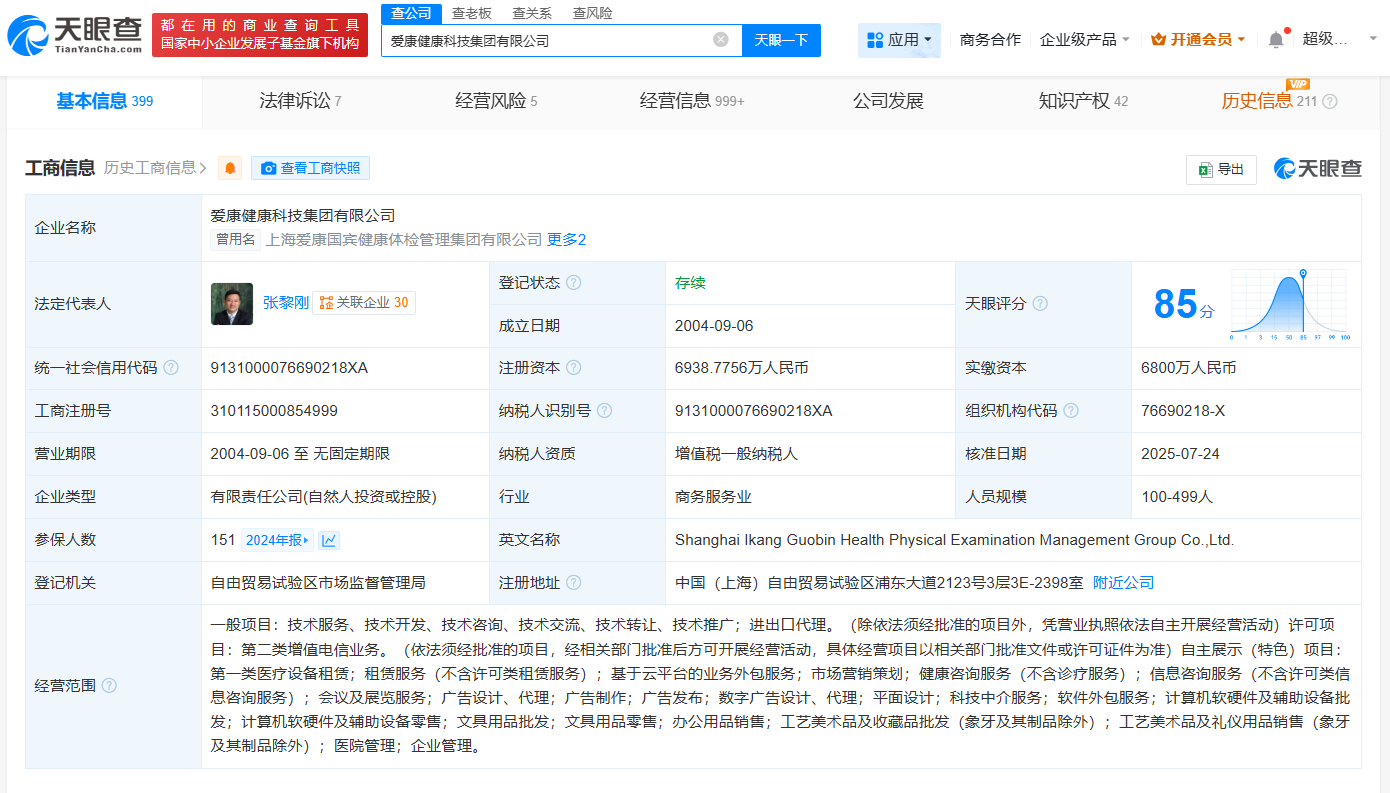Screen dimensions: 1390x793
Task: Click the TianYanCha logo at top left
Action: pos(74,36)
